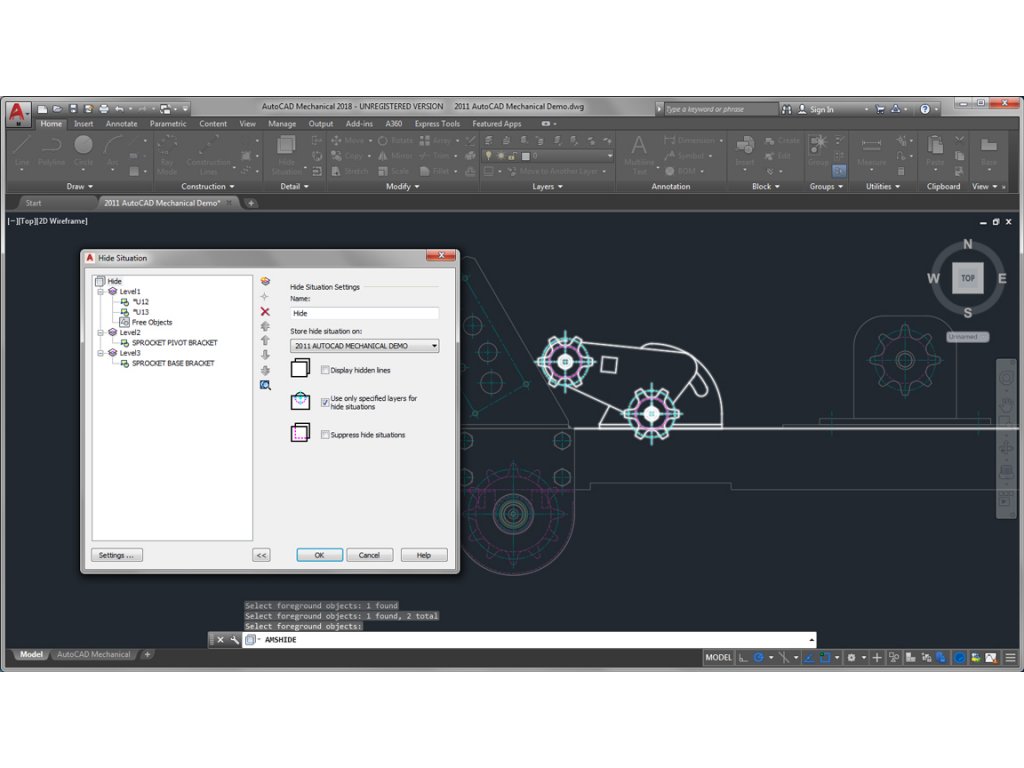The height and width of the screenshot is (768, 1024).
Task: Click Help button in Hide Situation dialog
Action: tap(424, 555)
